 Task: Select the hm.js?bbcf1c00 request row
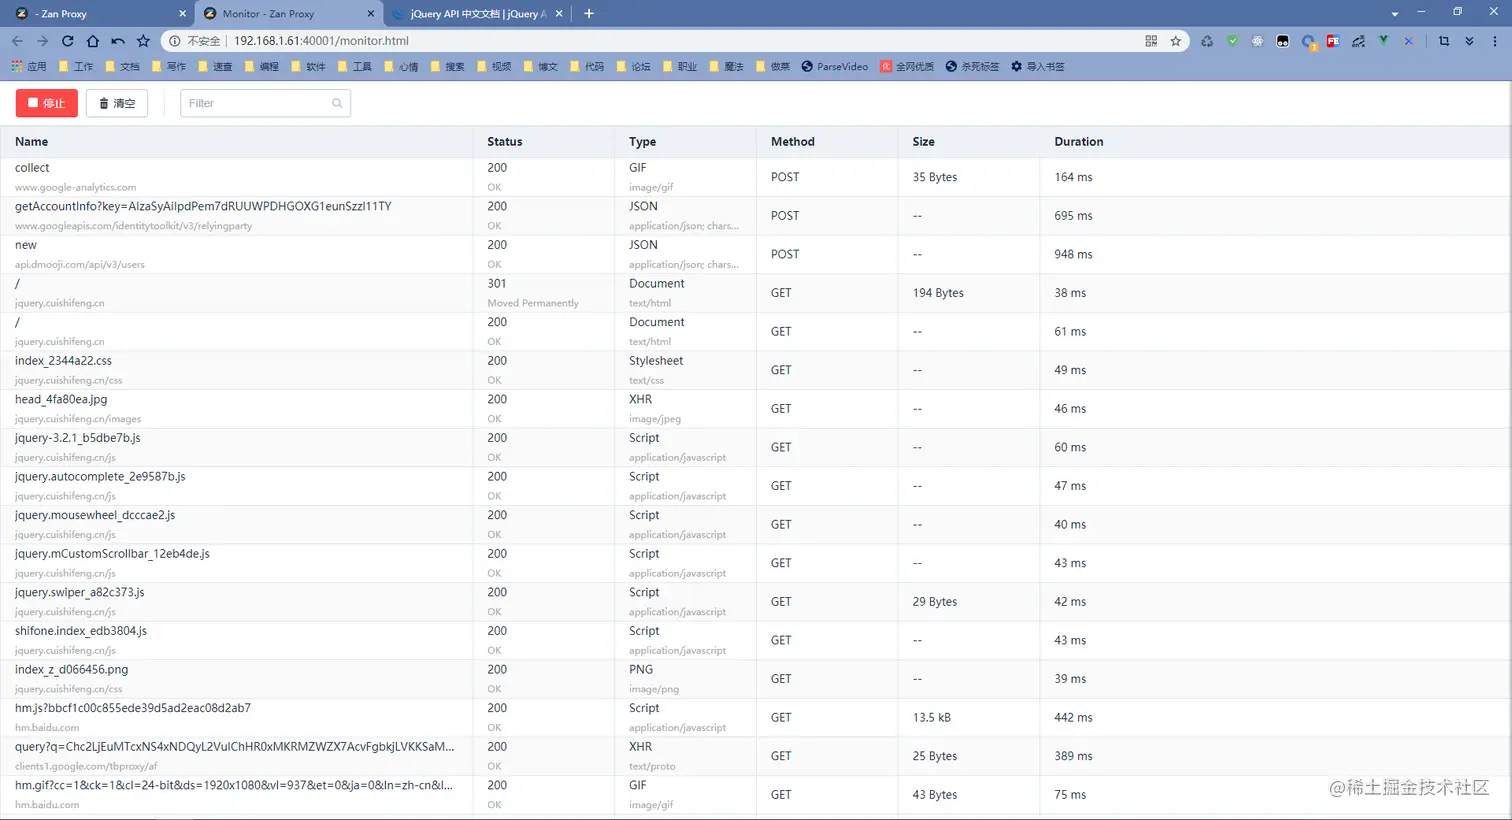click(756, 717)
